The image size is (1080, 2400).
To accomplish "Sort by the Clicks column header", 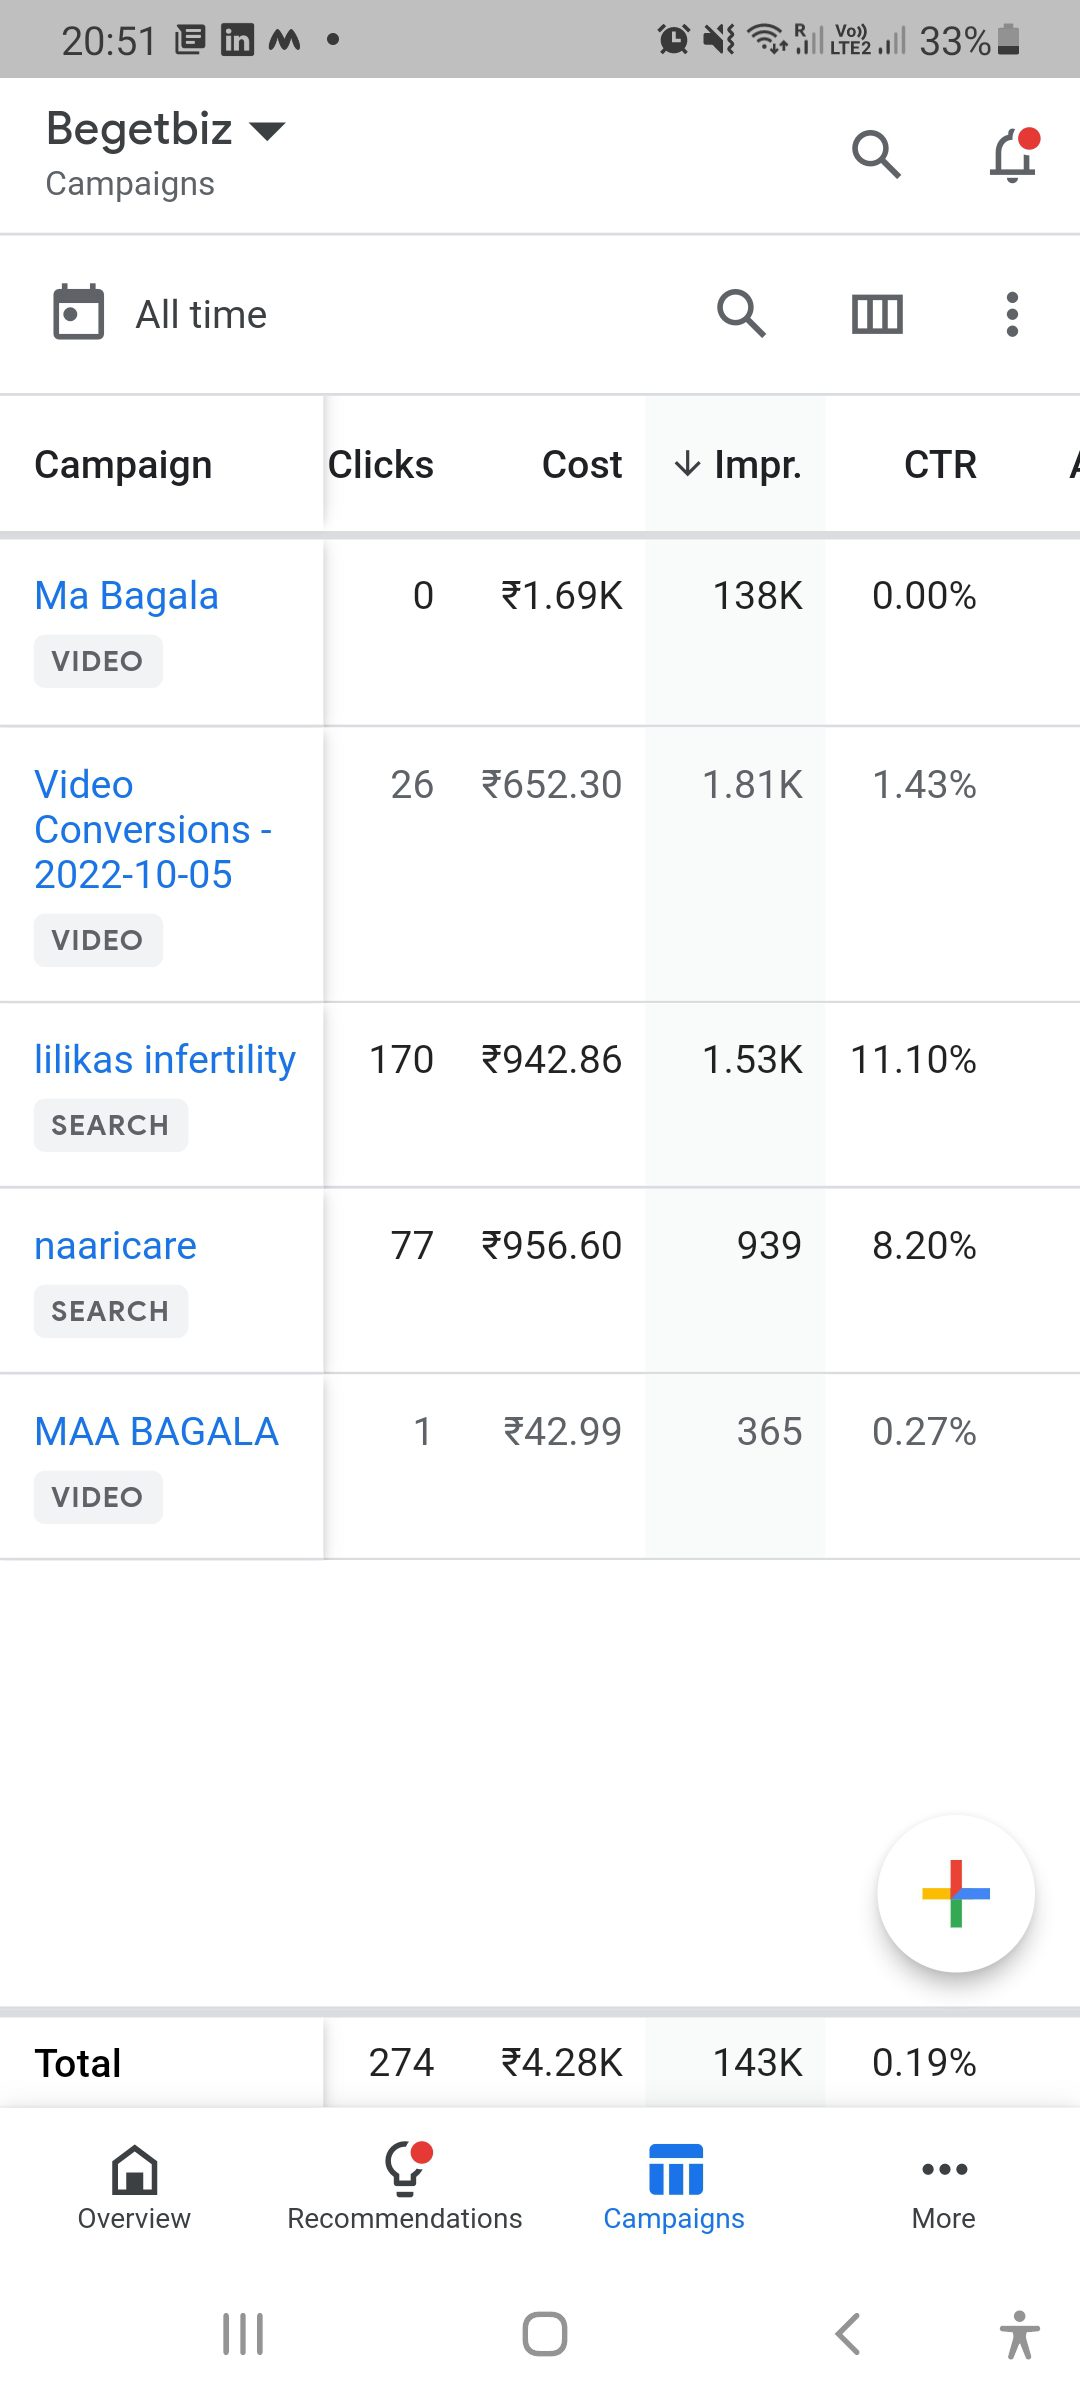I will 381,465.
